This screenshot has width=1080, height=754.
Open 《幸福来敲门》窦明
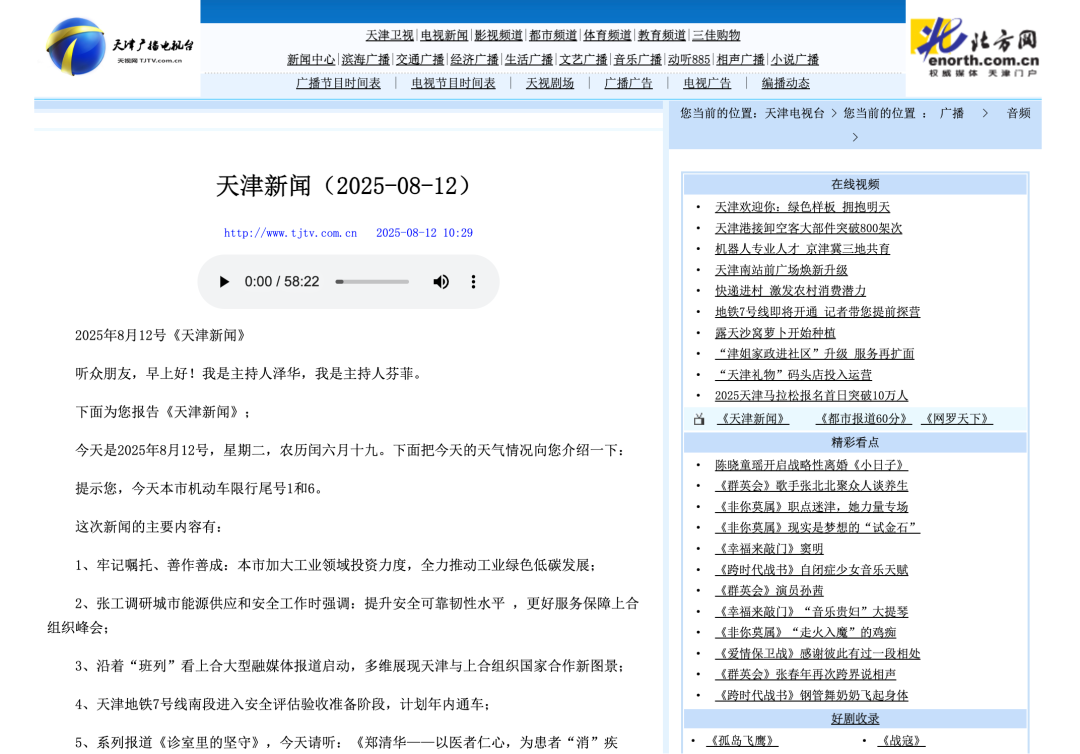(769, 549)
